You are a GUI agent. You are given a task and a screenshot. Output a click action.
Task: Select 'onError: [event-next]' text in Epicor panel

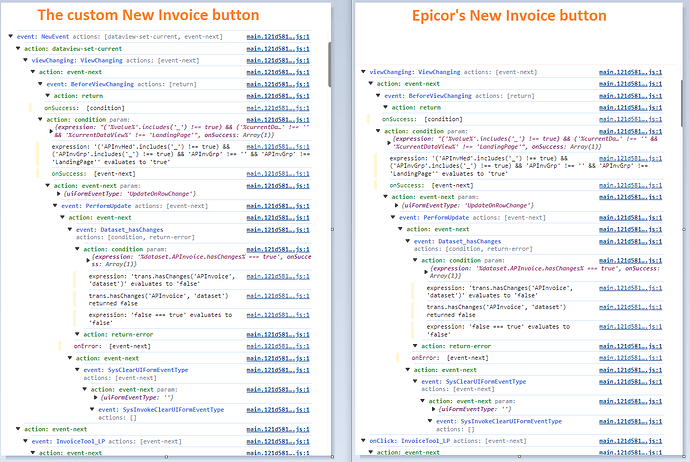click(x=450, y=358)
